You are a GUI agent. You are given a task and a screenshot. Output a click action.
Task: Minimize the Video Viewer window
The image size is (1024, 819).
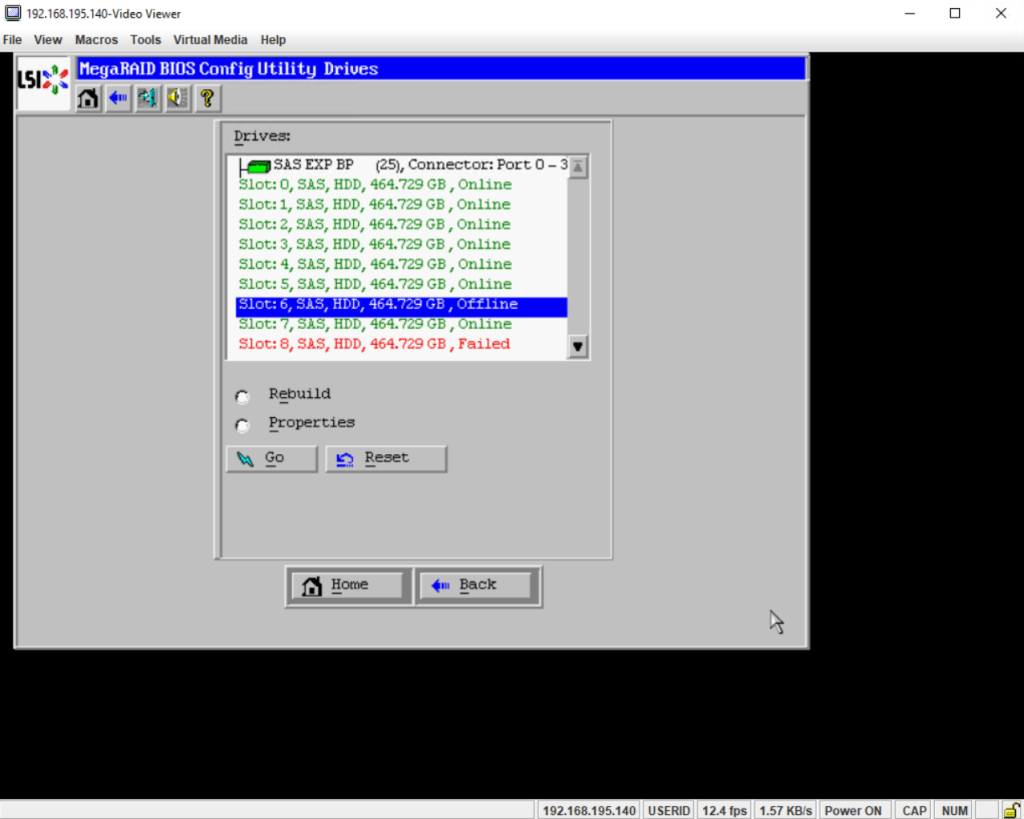click(910, 13)
